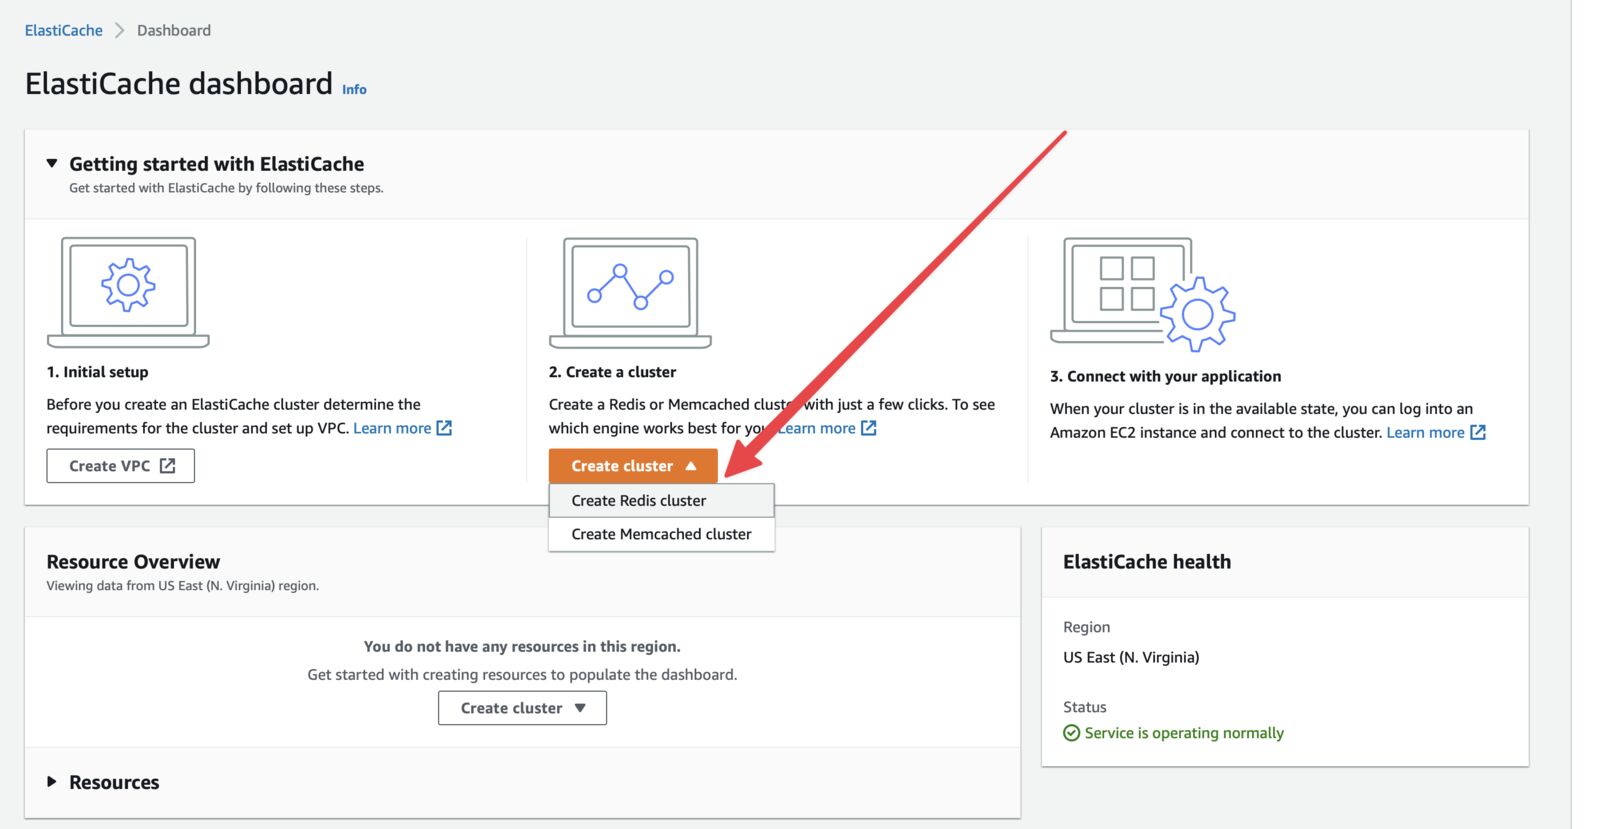1600x829 pixels.
Task: Click the Create a cluster graph laptop icon
Action: (x=630, y=292)
